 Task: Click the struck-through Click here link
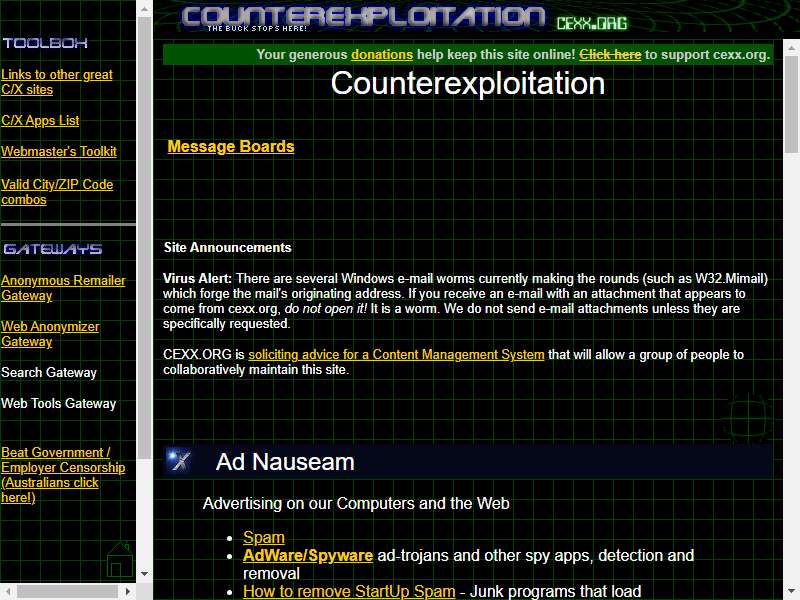click(x=610, y=55)
